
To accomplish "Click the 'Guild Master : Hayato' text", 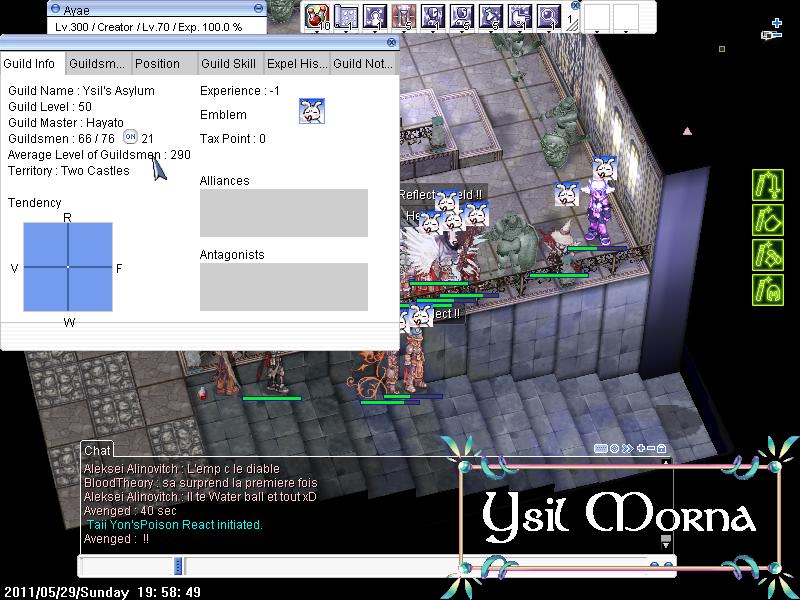I will pyautogui.click(x=66, y=122).
